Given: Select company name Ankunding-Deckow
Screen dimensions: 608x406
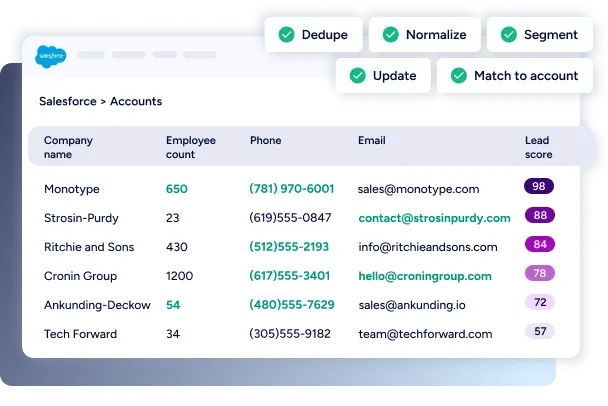Looking at the screenshot, I should click(97, 305).
